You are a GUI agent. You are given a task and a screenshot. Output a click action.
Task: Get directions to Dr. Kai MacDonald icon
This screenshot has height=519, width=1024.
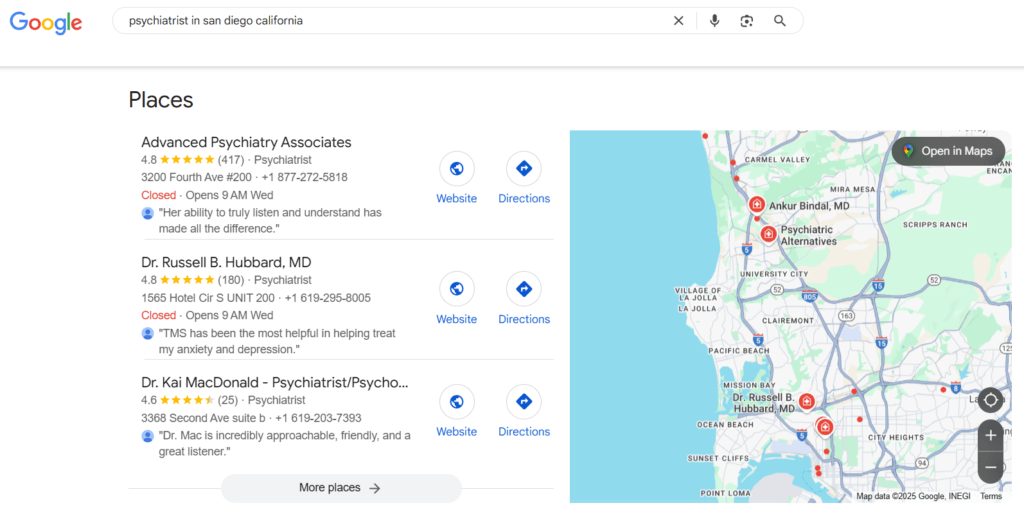[524, 401]
